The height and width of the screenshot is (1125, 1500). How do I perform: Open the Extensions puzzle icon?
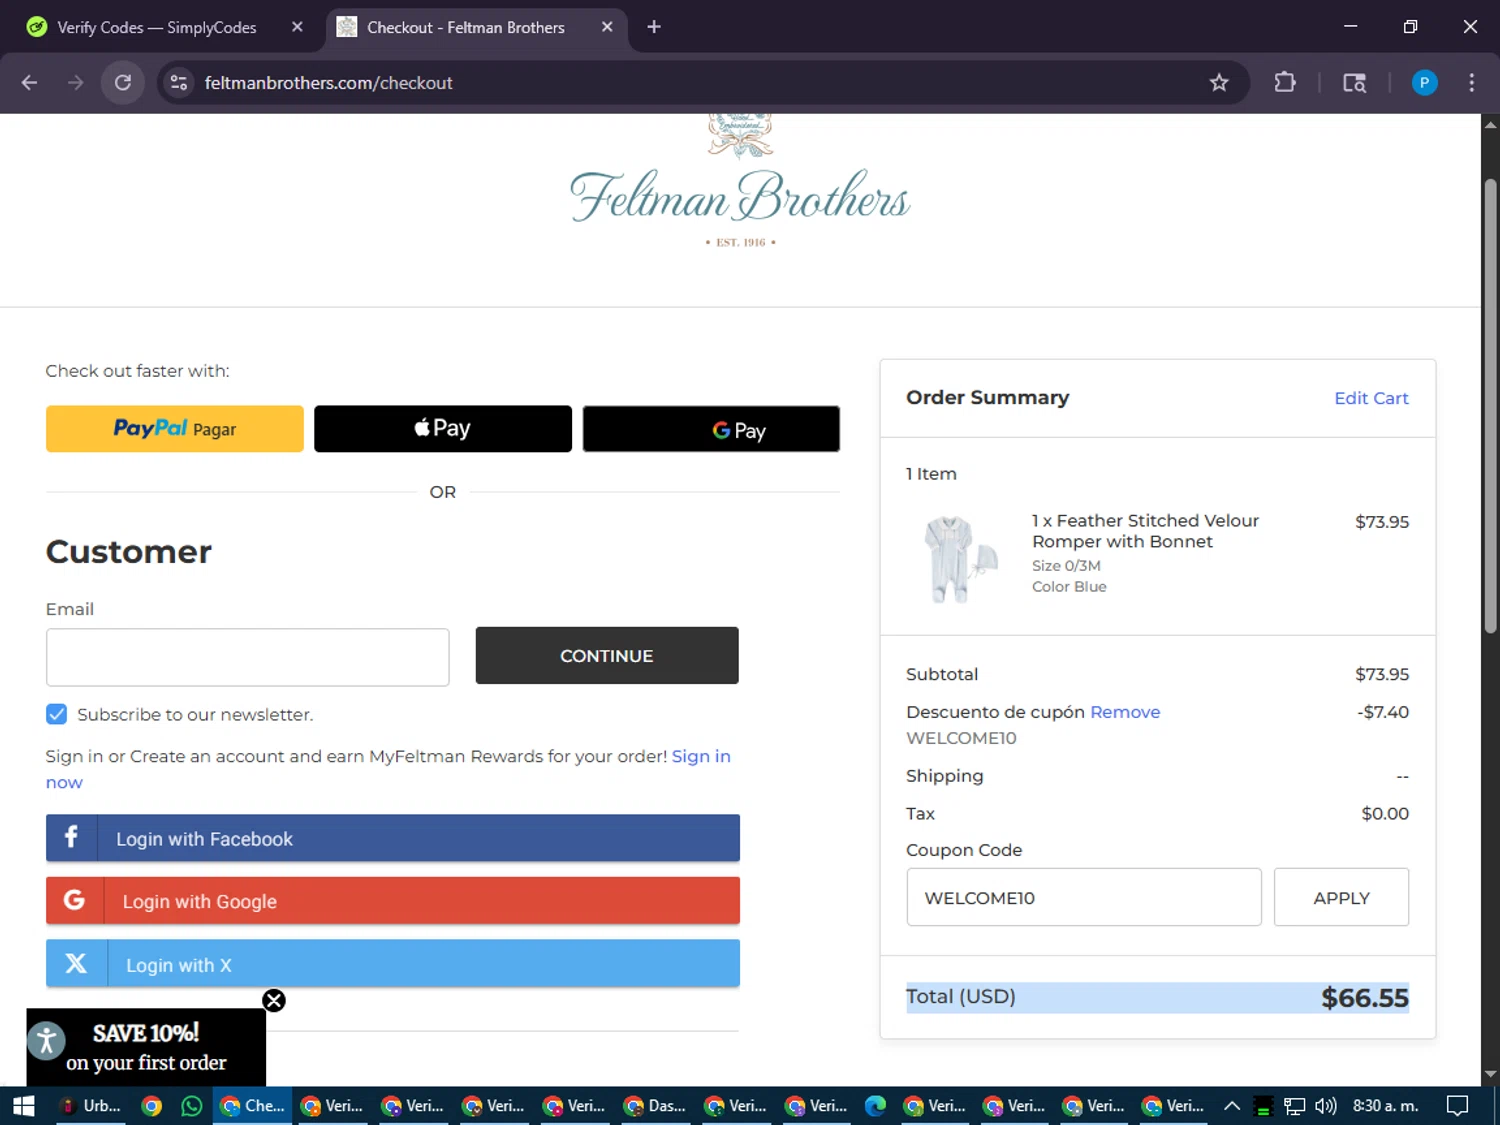point(1285,83)
